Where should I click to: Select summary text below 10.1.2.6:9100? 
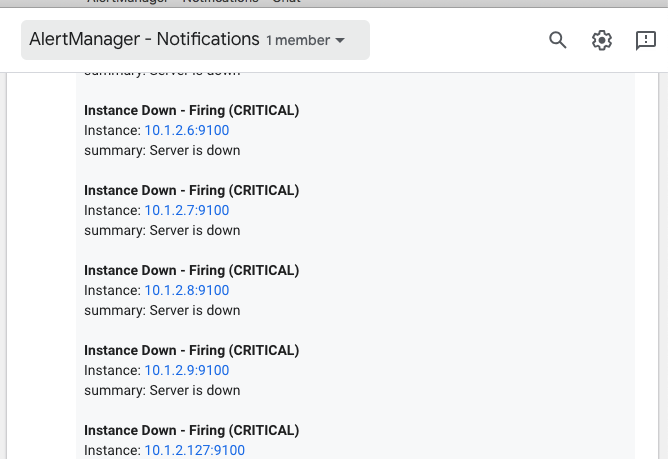click(162, 150)
